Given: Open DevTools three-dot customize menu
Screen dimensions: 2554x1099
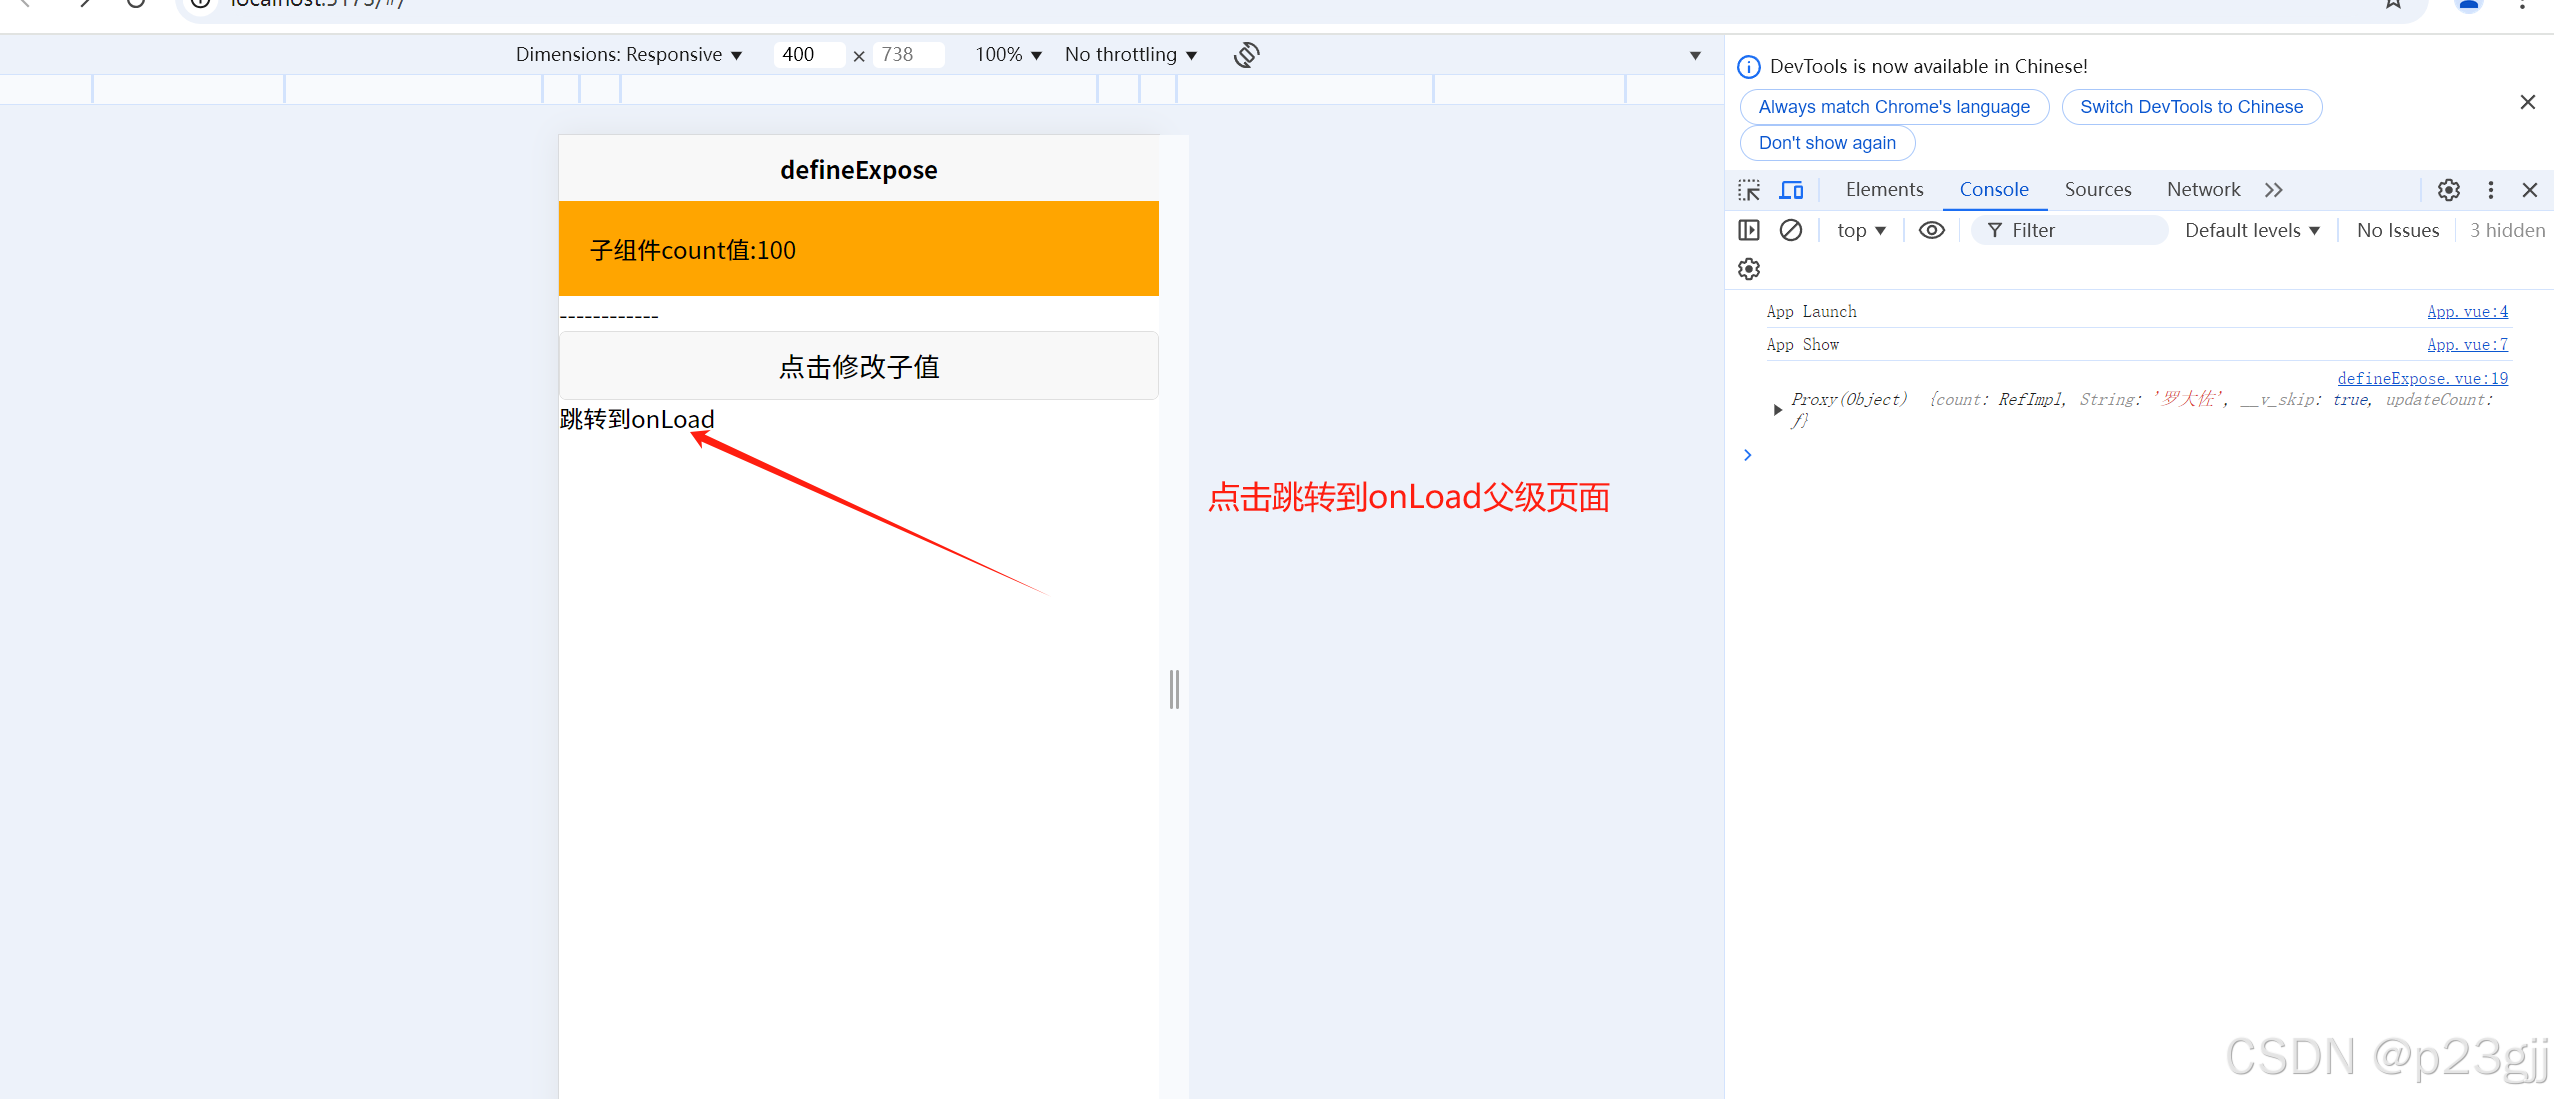Looking at the screenshot, I should click(x=2491, y=190).
